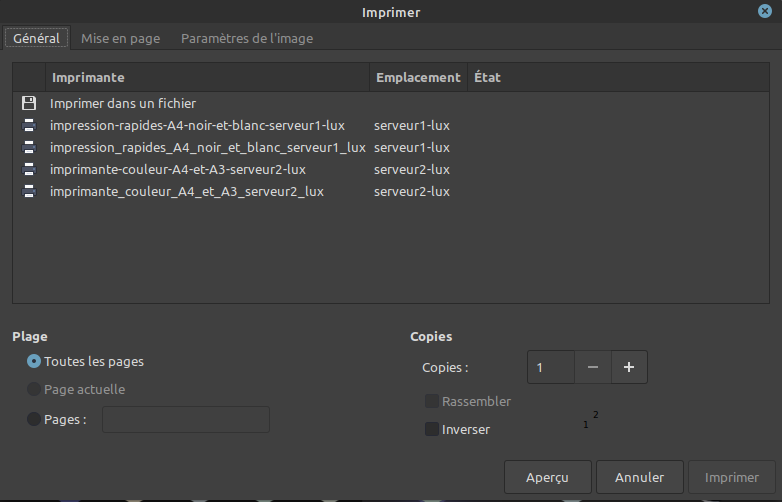Sort list by Emplacement column header
The image size is (782, 502).
point(417,77)
